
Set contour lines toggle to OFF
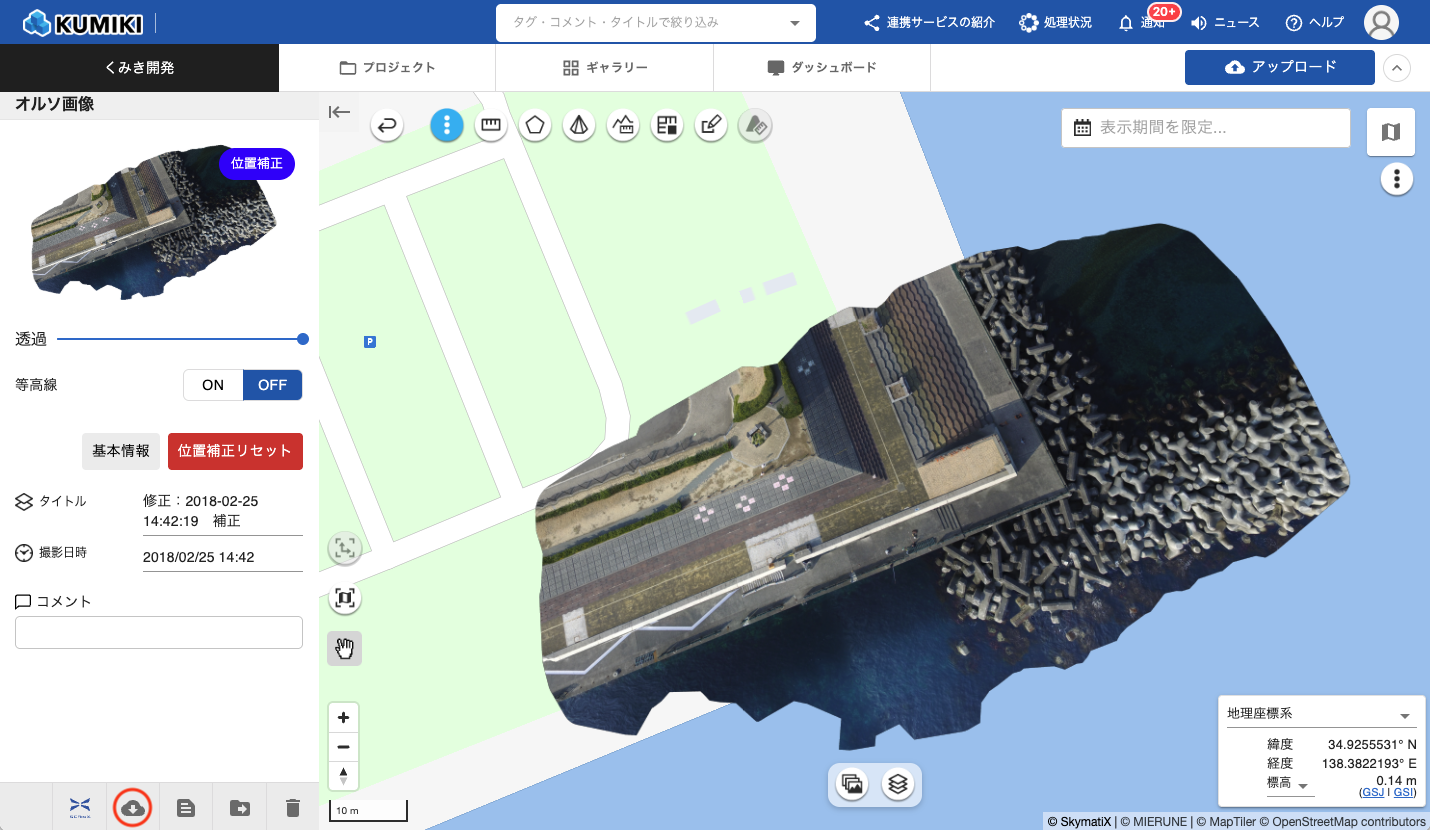coord(272,385)
